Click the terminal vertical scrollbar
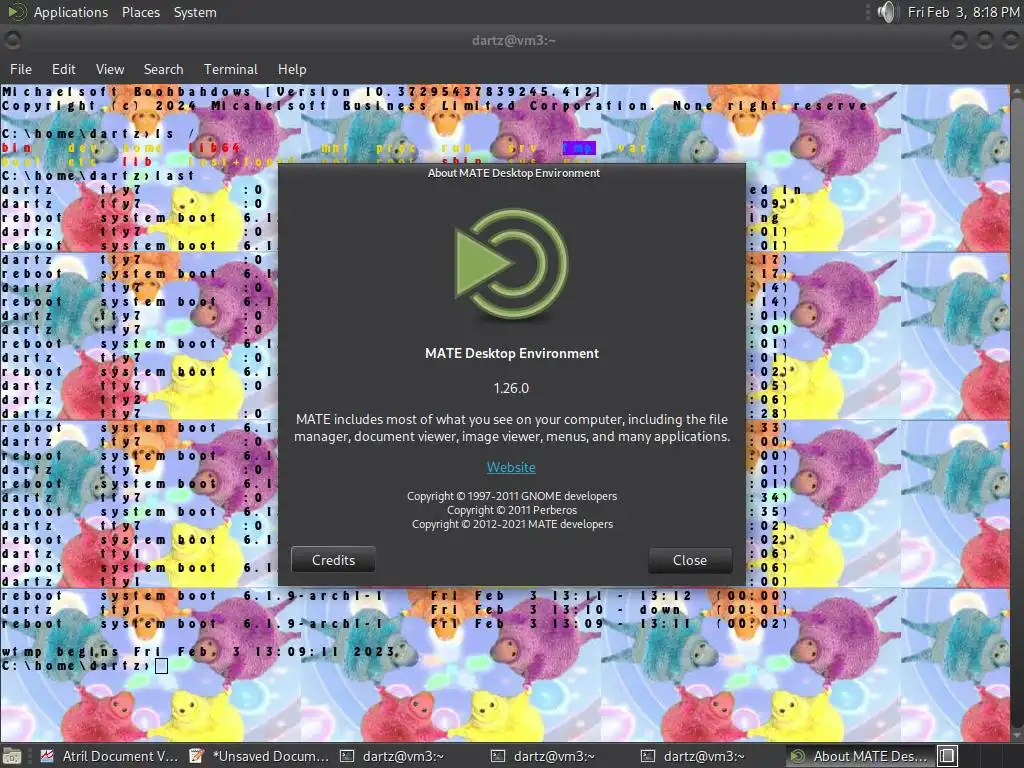The height and width of the screenshot is (768, 1024). pyautogui.click(x=1017, y=413)
